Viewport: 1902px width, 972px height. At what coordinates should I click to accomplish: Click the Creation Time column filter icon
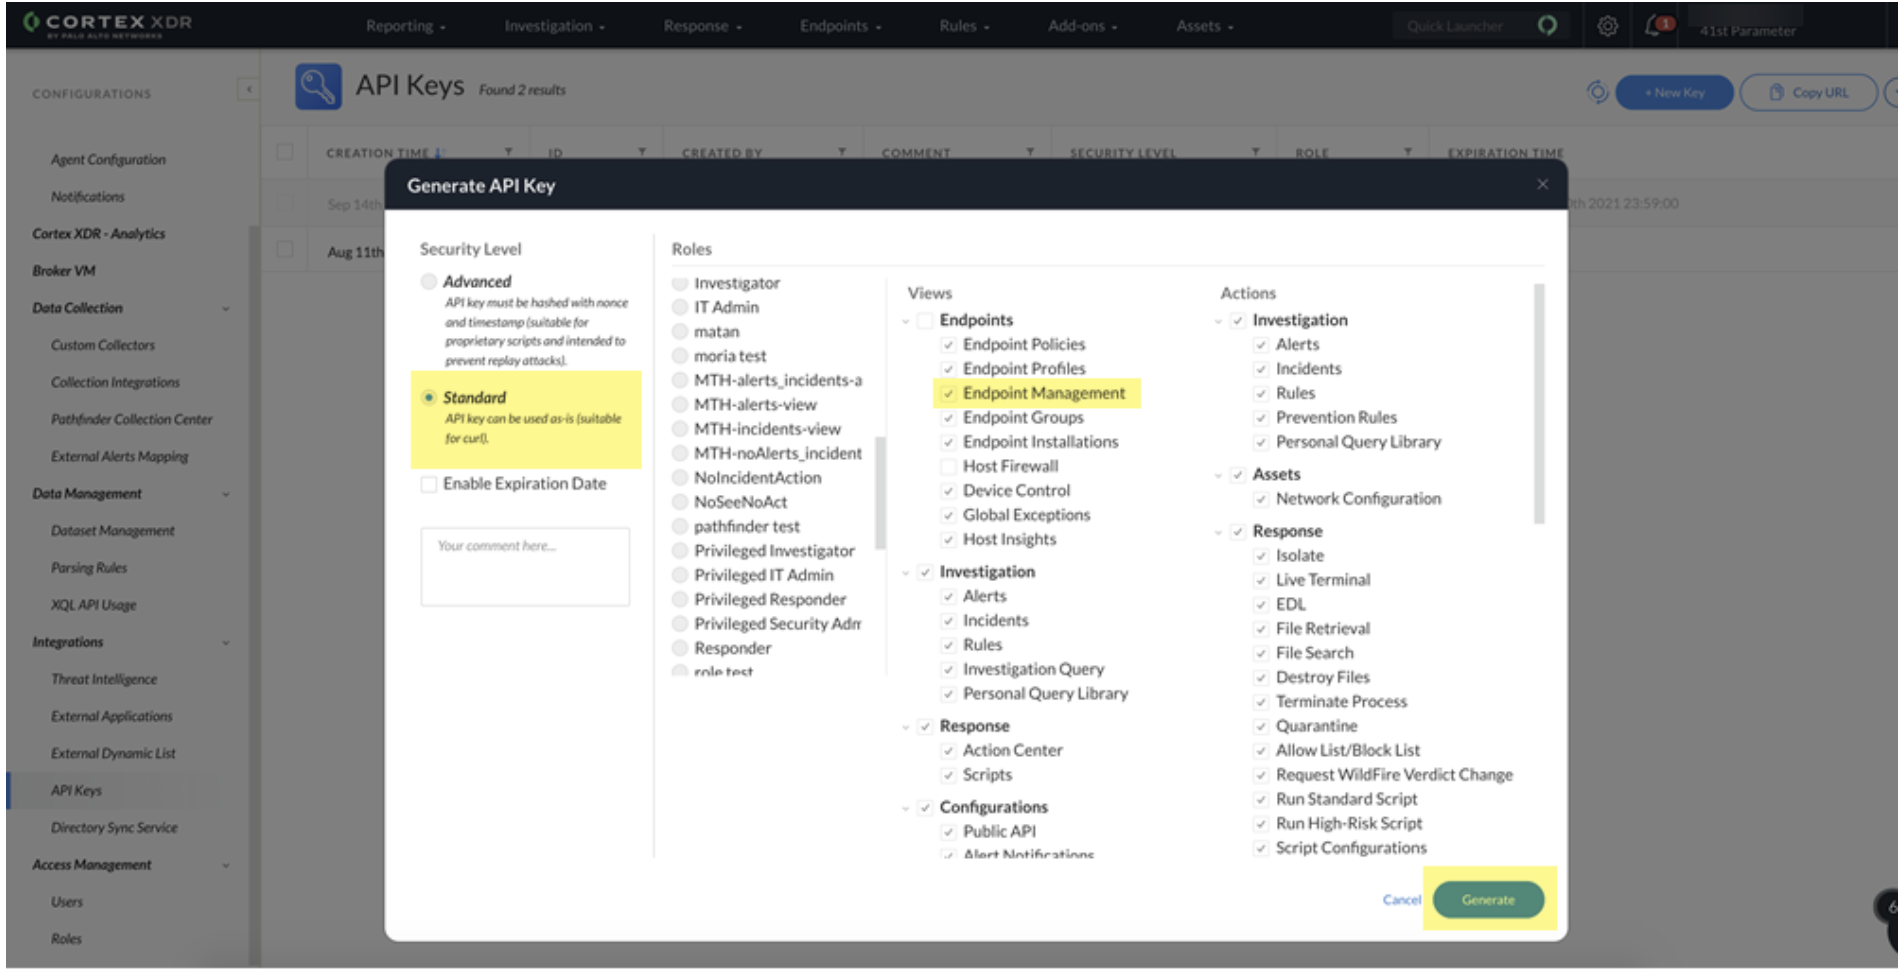(508, 152)
